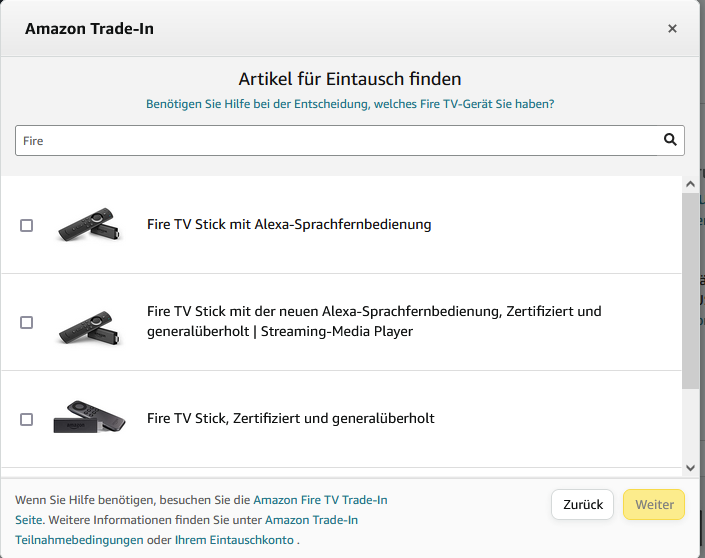Screen dimensions: 705x558
Task: Click the Fire search input field
Action: tap(340, 141)
